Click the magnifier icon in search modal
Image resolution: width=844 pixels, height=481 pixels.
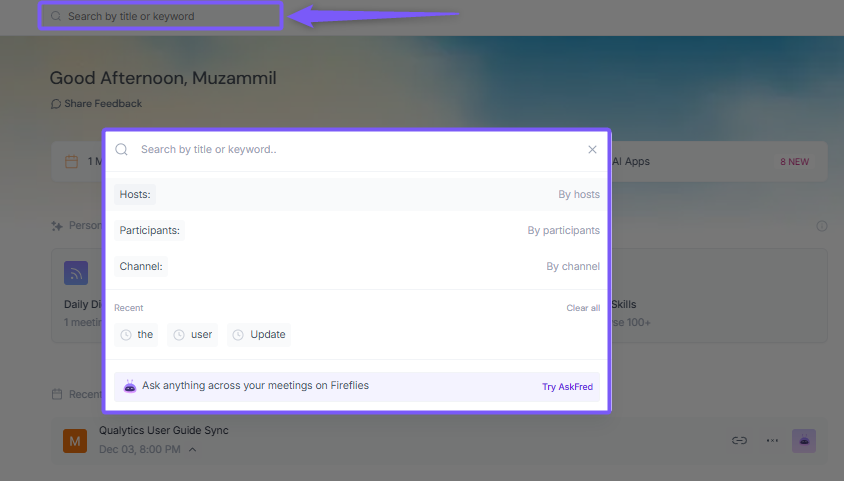122,150
